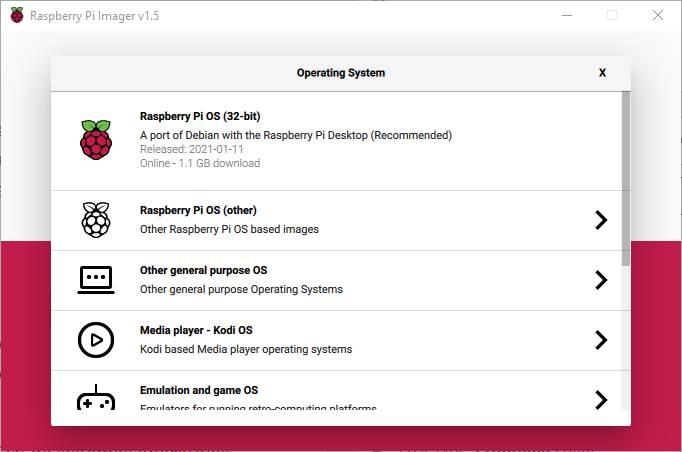Image resolution: width=682 pixels, height=452 pixels.
Task: Minimize the Raspberry Pi Imager window
Action: [x=566, y=16]
